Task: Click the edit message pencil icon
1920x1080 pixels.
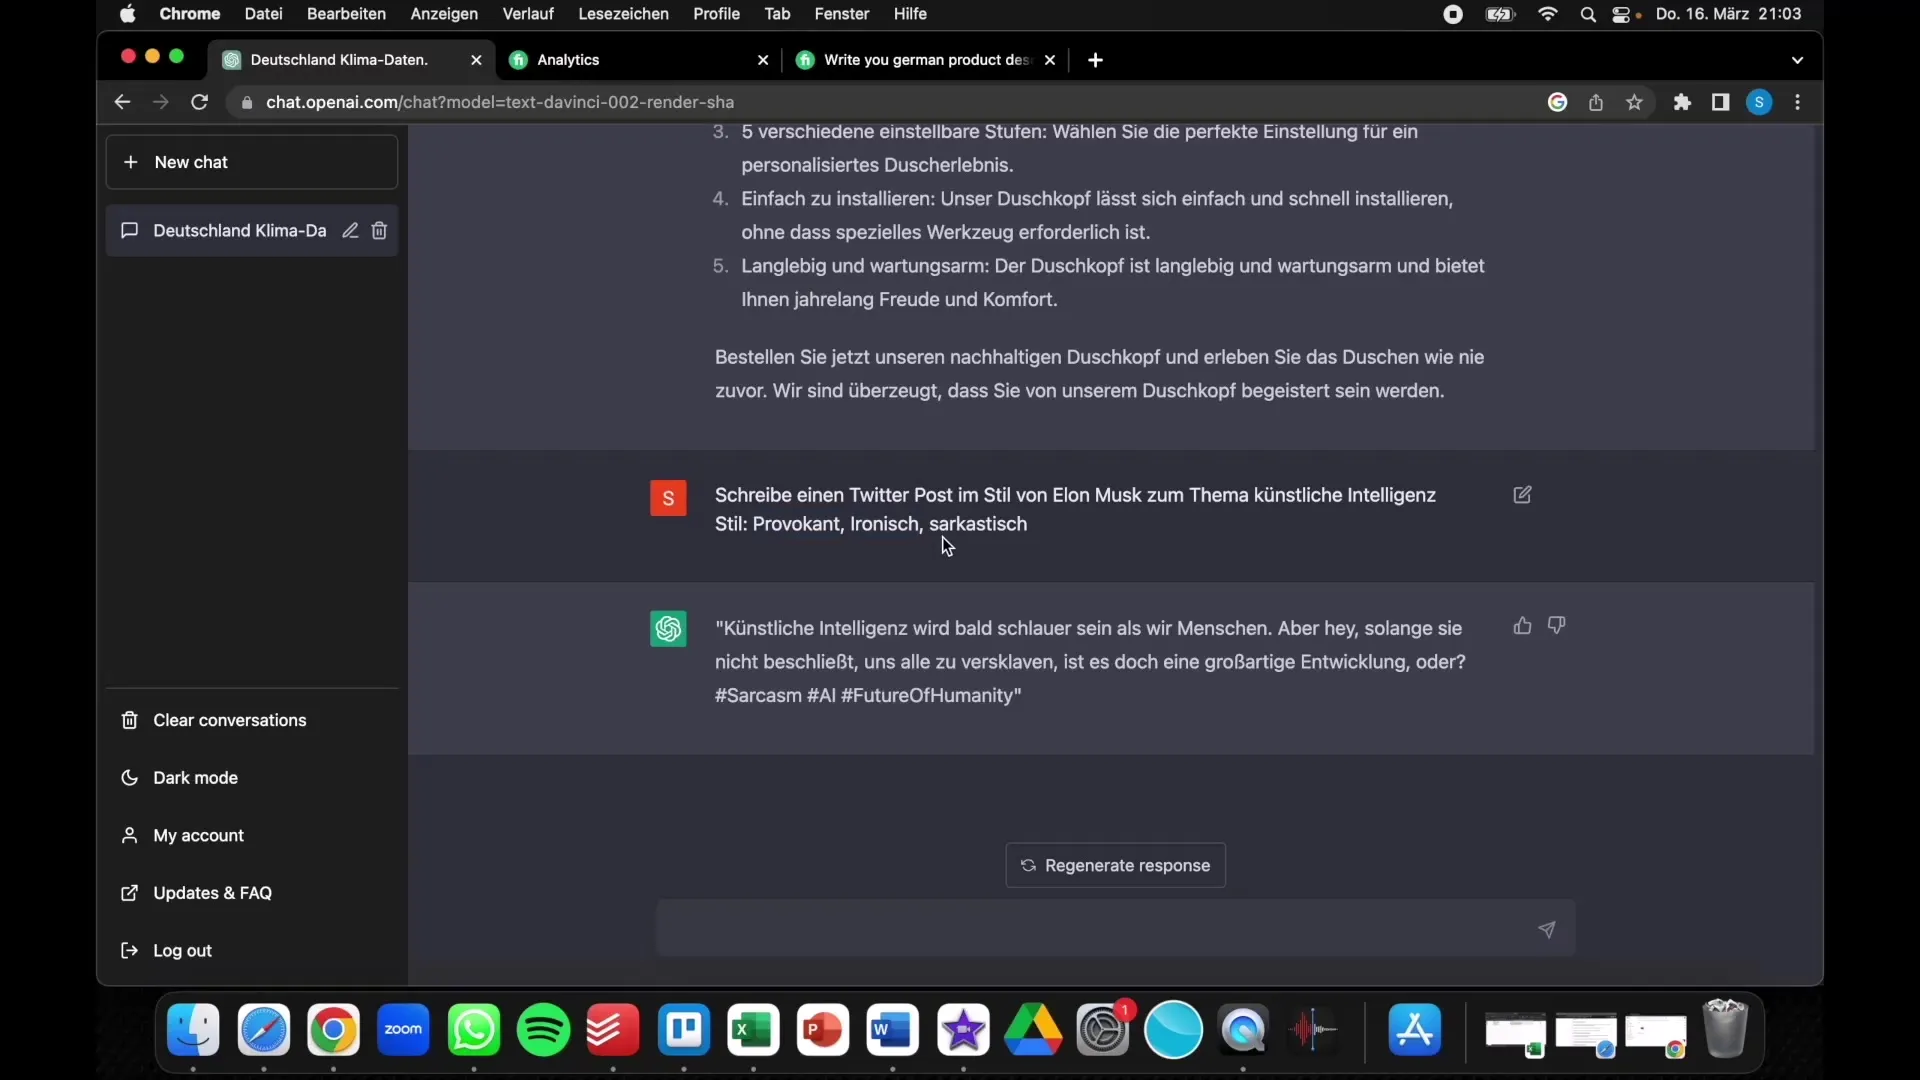Action: [1523, 493]
